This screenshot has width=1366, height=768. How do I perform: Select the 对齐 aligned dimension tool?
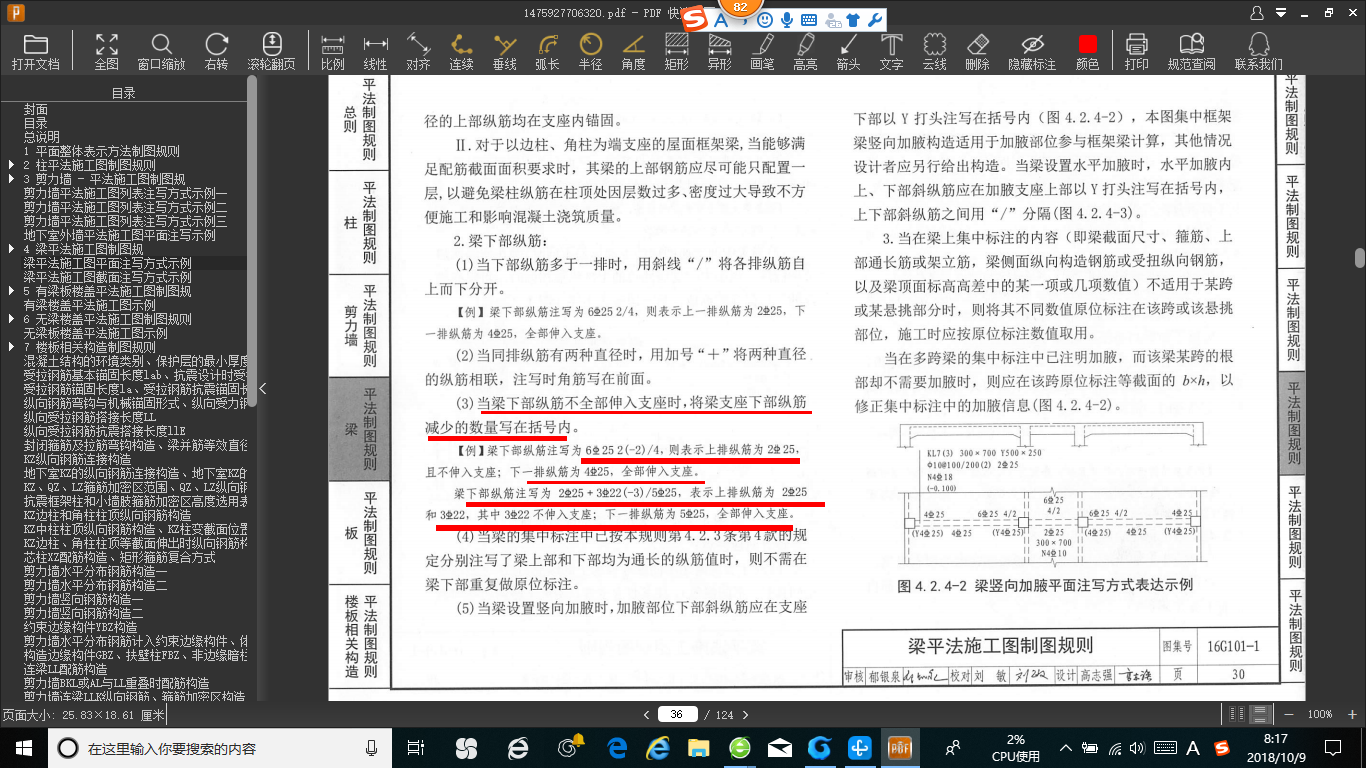coord(418,52)
